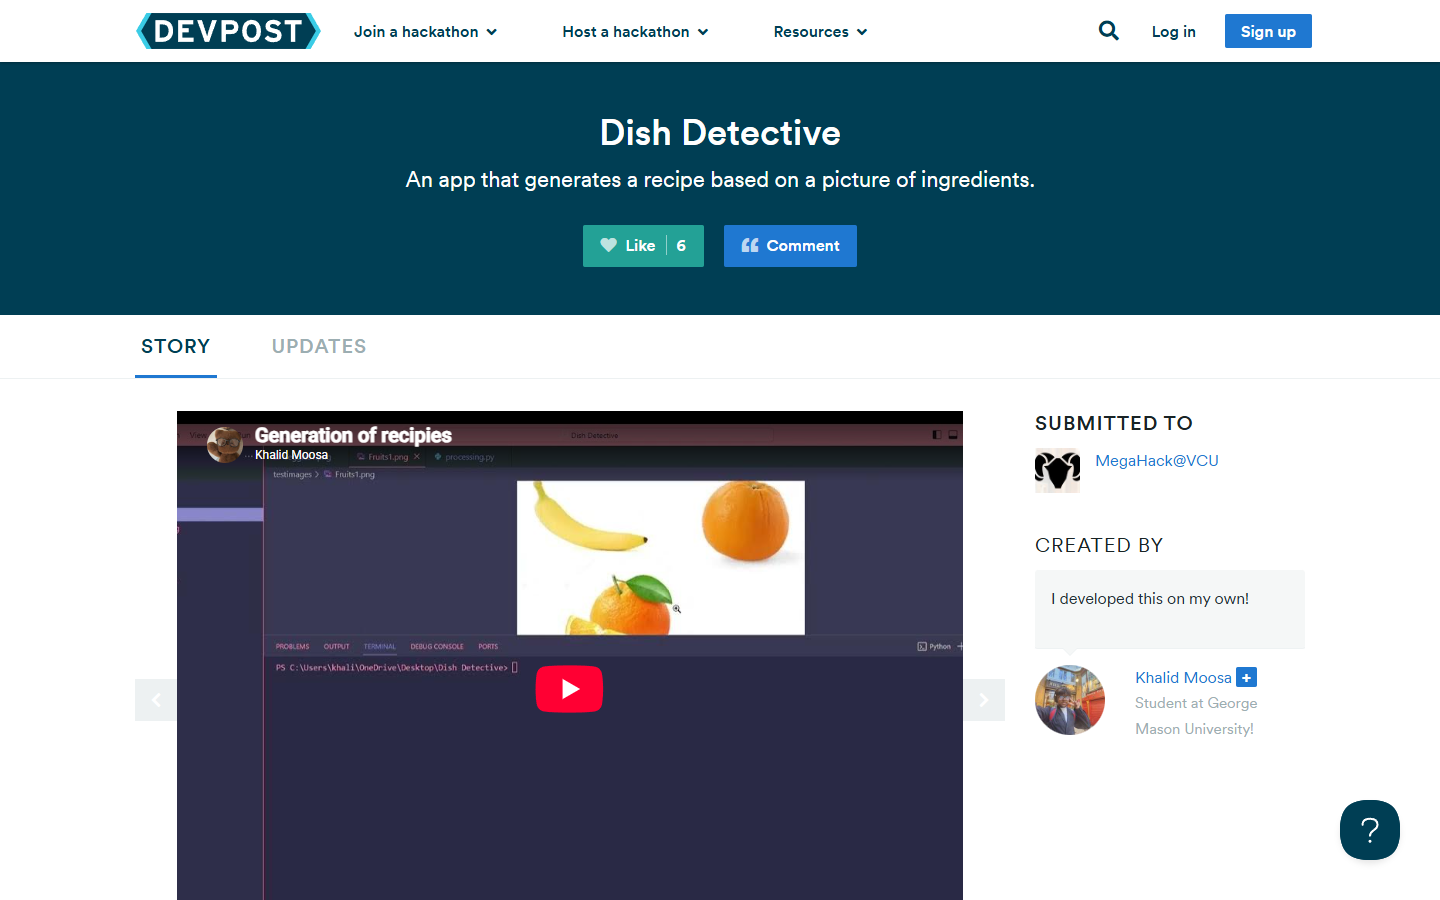1440x900 pixels.
Task: Advance to the next gallery slide
Action: (x=984, y=700)
